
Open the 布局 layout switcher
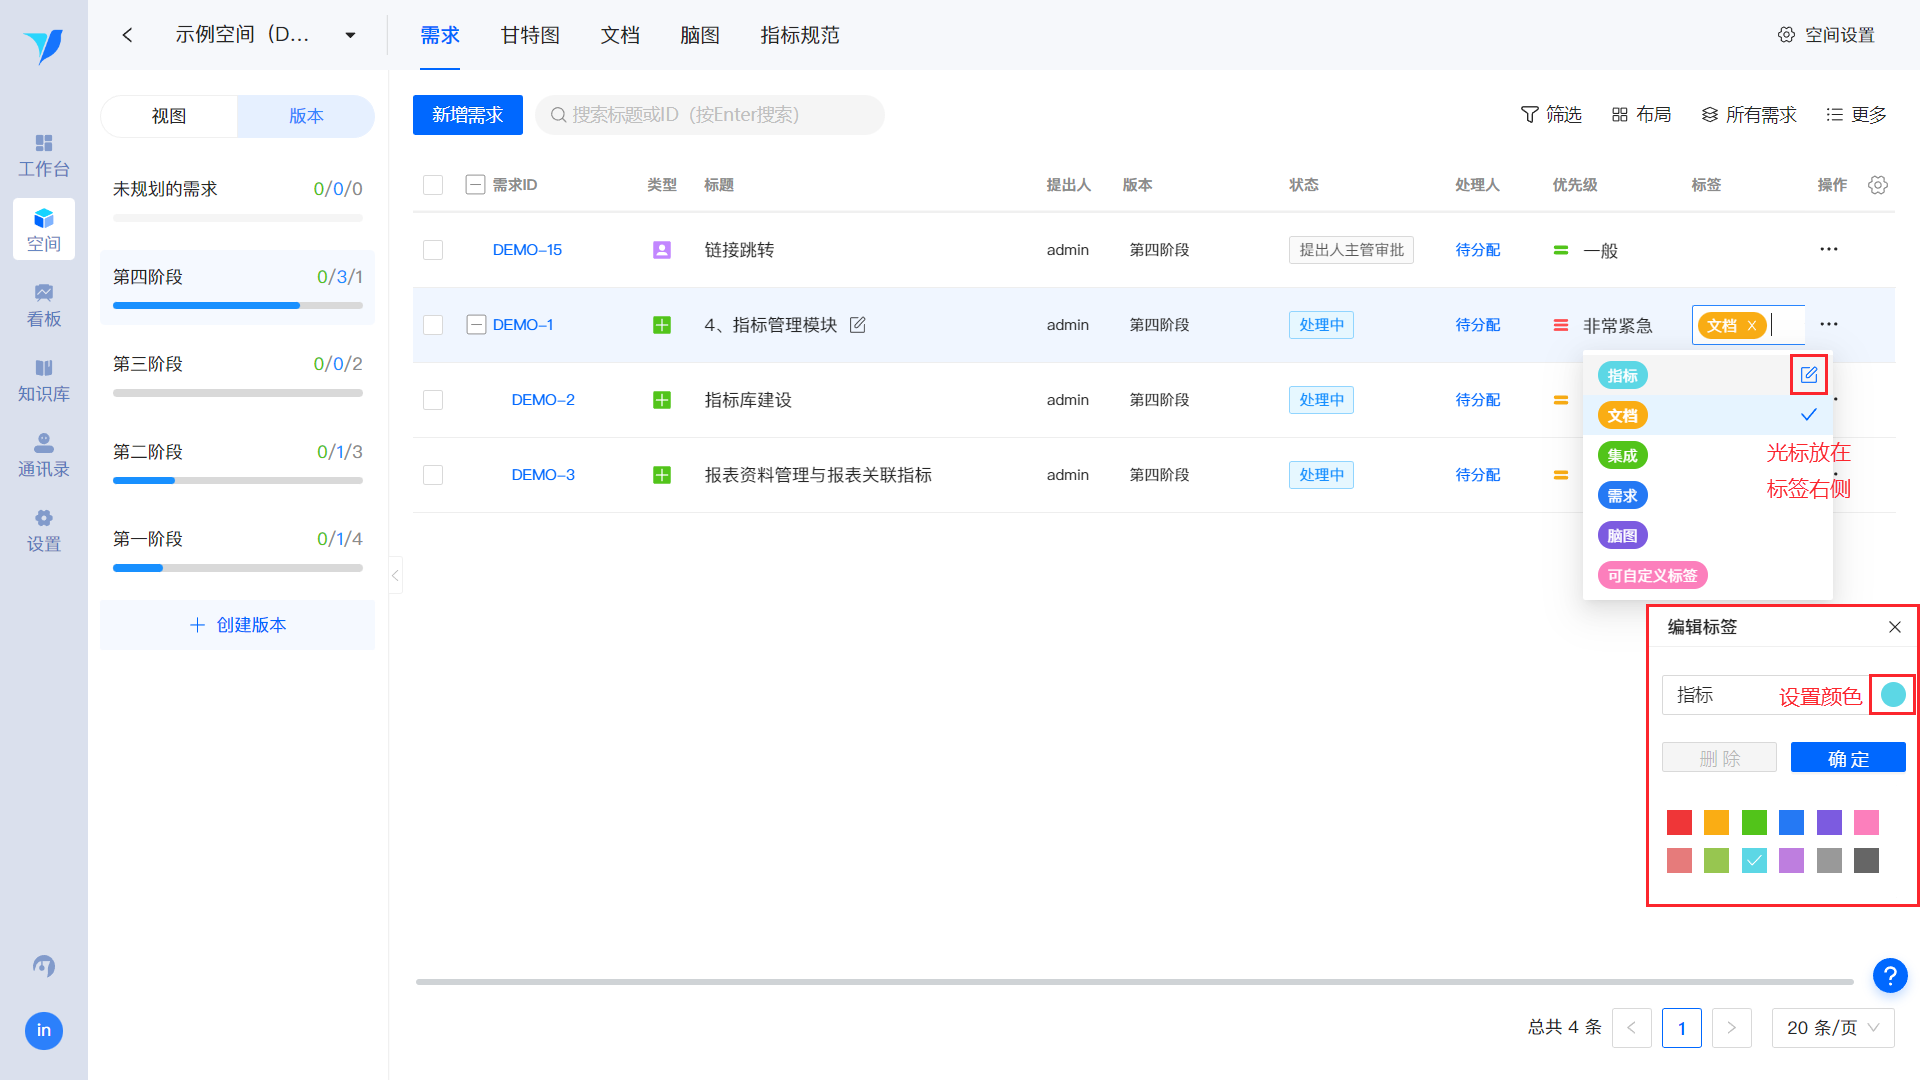1641,114
